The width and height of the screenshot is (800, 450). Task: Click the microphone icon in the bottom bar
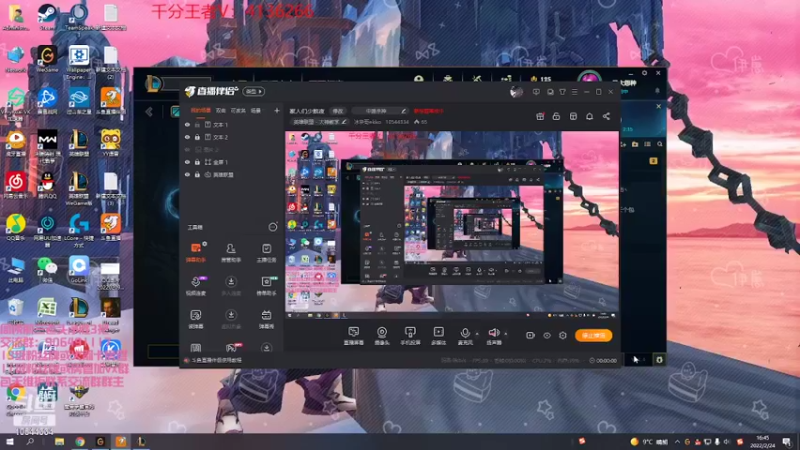point(465,333)
